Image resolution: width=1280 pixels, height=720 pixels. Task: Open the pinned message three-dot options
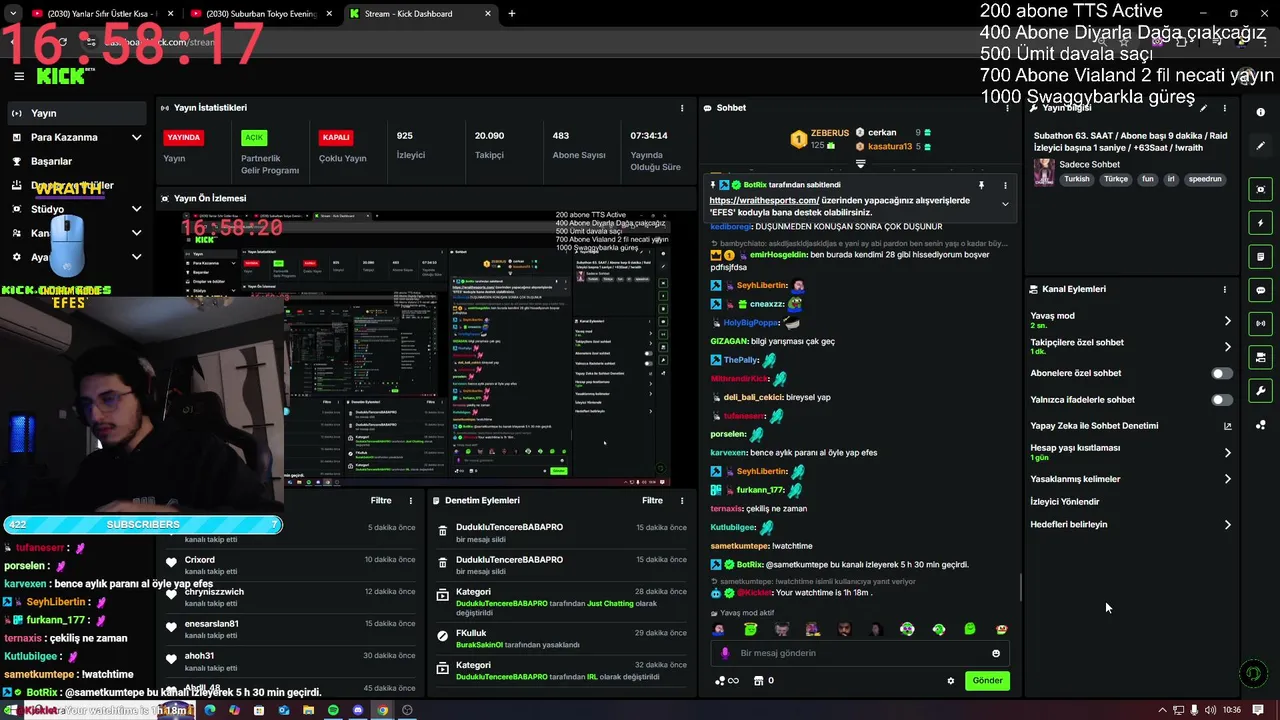tap(1005, 185)
